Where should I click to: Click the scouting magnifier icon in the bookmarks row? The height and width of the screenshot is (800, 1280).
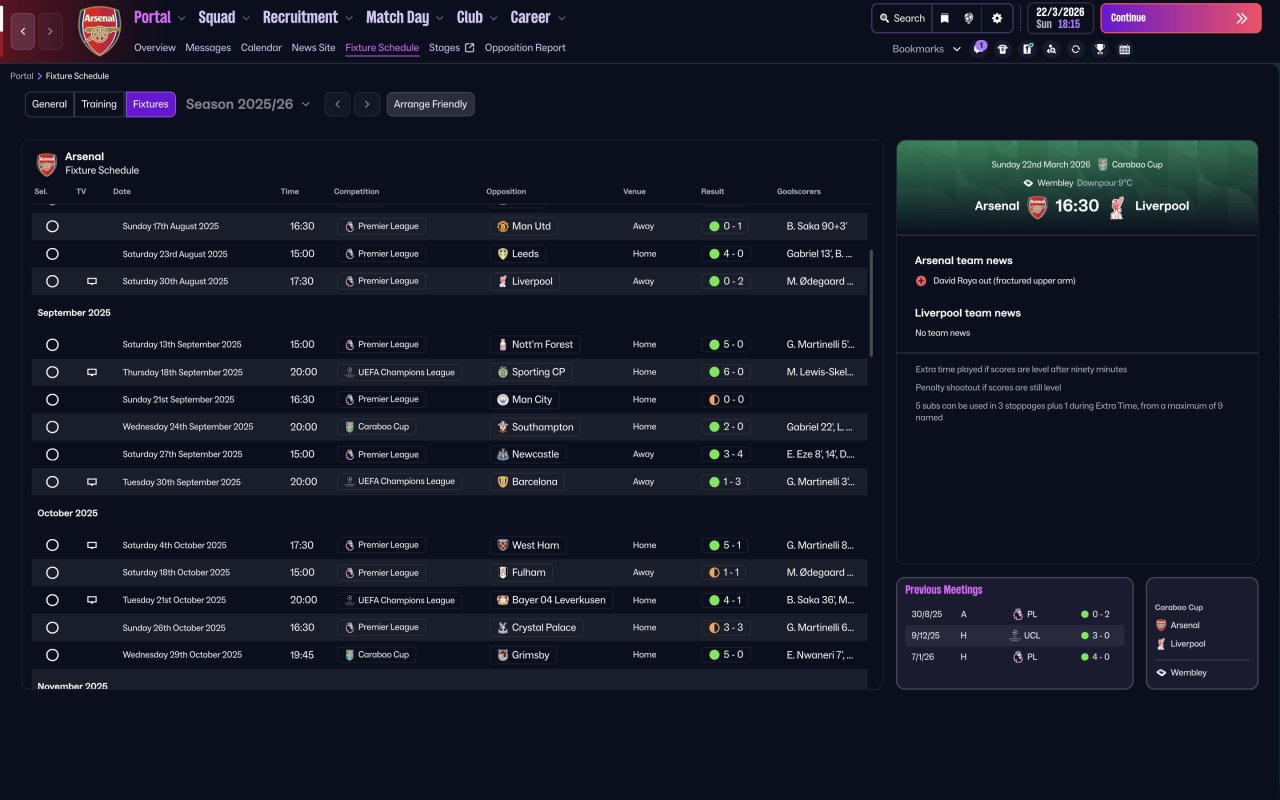pos(1051,49)
